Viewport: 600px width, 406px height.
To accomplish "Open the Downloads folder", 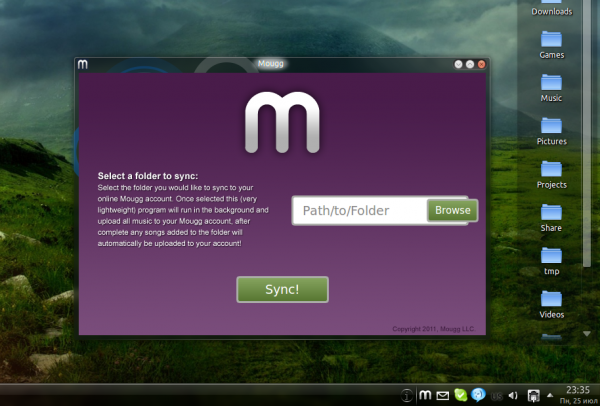I will click(551, 8).
